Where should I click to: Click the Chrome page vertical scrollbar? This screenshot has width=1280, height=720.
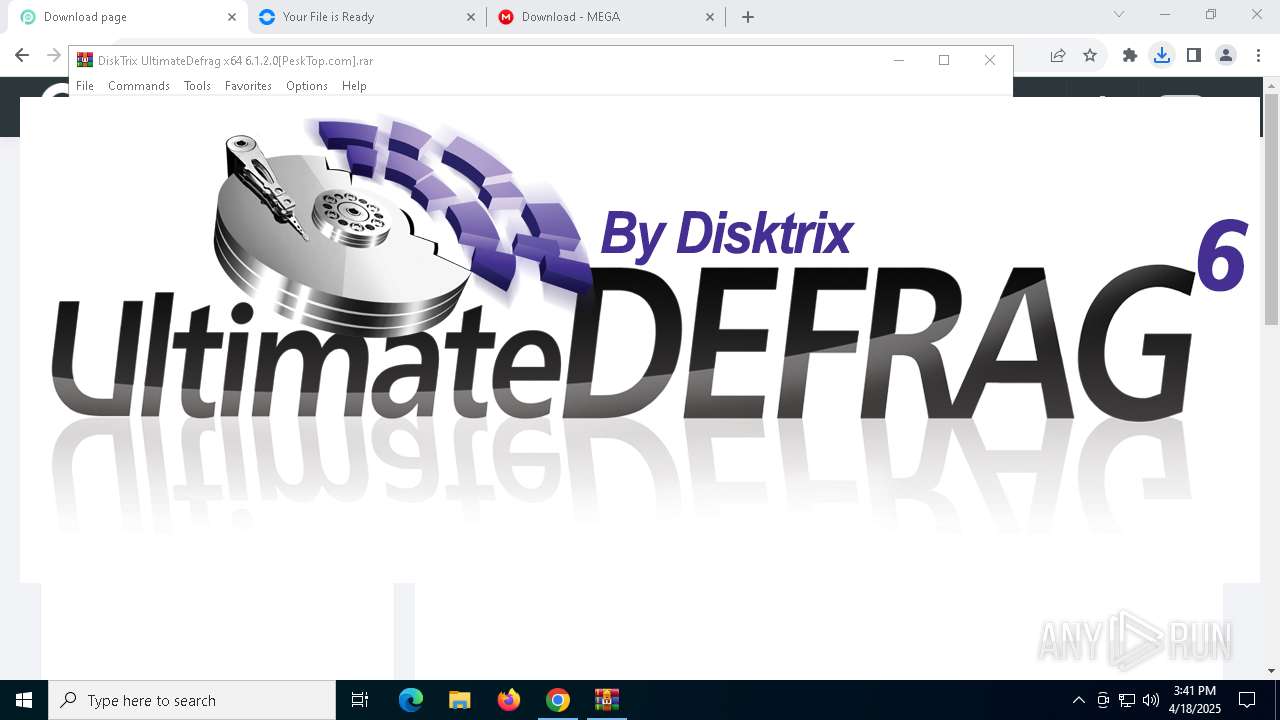click(1271, 210)
